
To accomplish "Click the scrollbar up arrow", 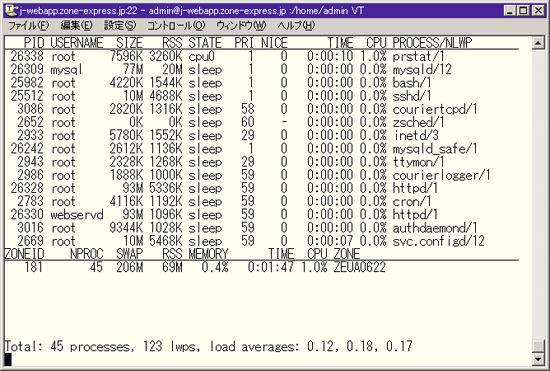I will [538, 43].
